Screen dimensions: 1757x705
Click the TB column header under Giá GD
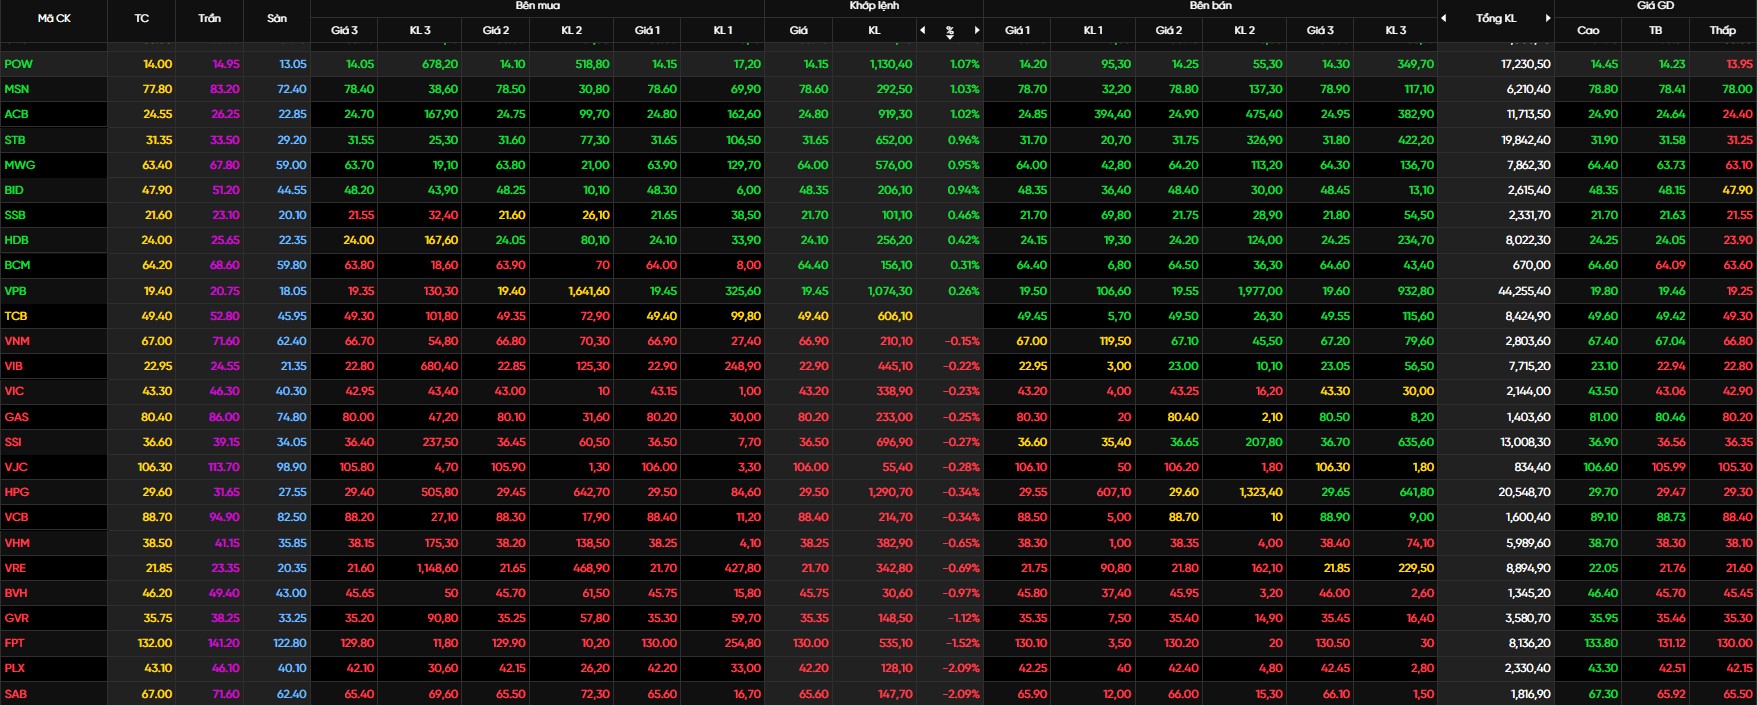(x=1656, y=30)
